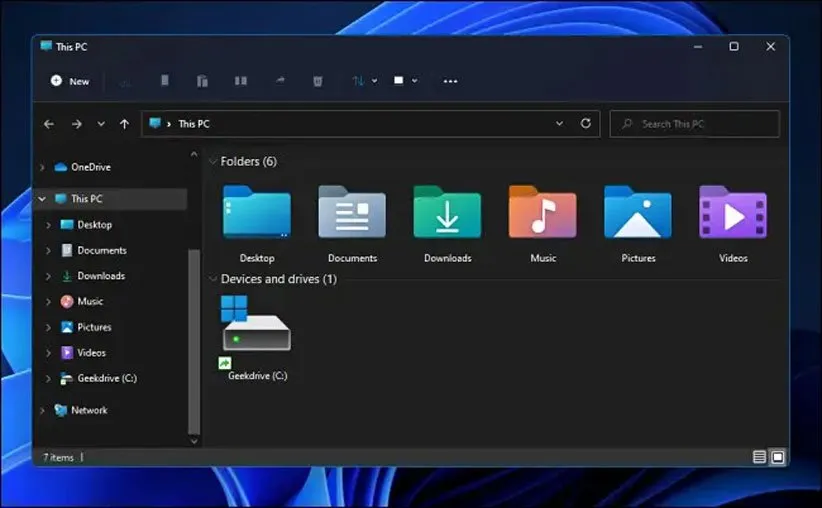Image resolution: width=822 pixels, height=508 pixels.
Task: Select Pictures in the navigation pane
Action: tap(94, 327)
